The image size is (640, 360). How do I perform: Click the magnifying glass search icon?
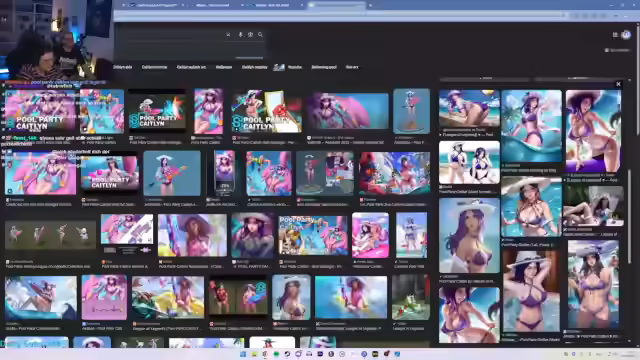point(260,35)
